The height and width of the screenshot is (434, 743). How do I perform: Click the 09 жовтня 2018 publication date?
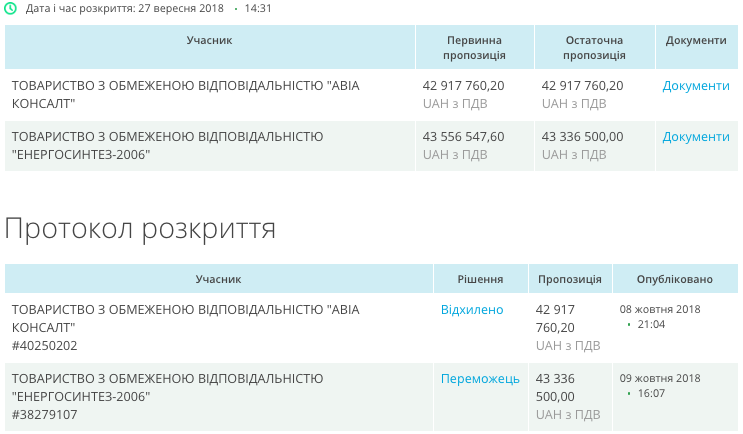(x=660, y=378)
